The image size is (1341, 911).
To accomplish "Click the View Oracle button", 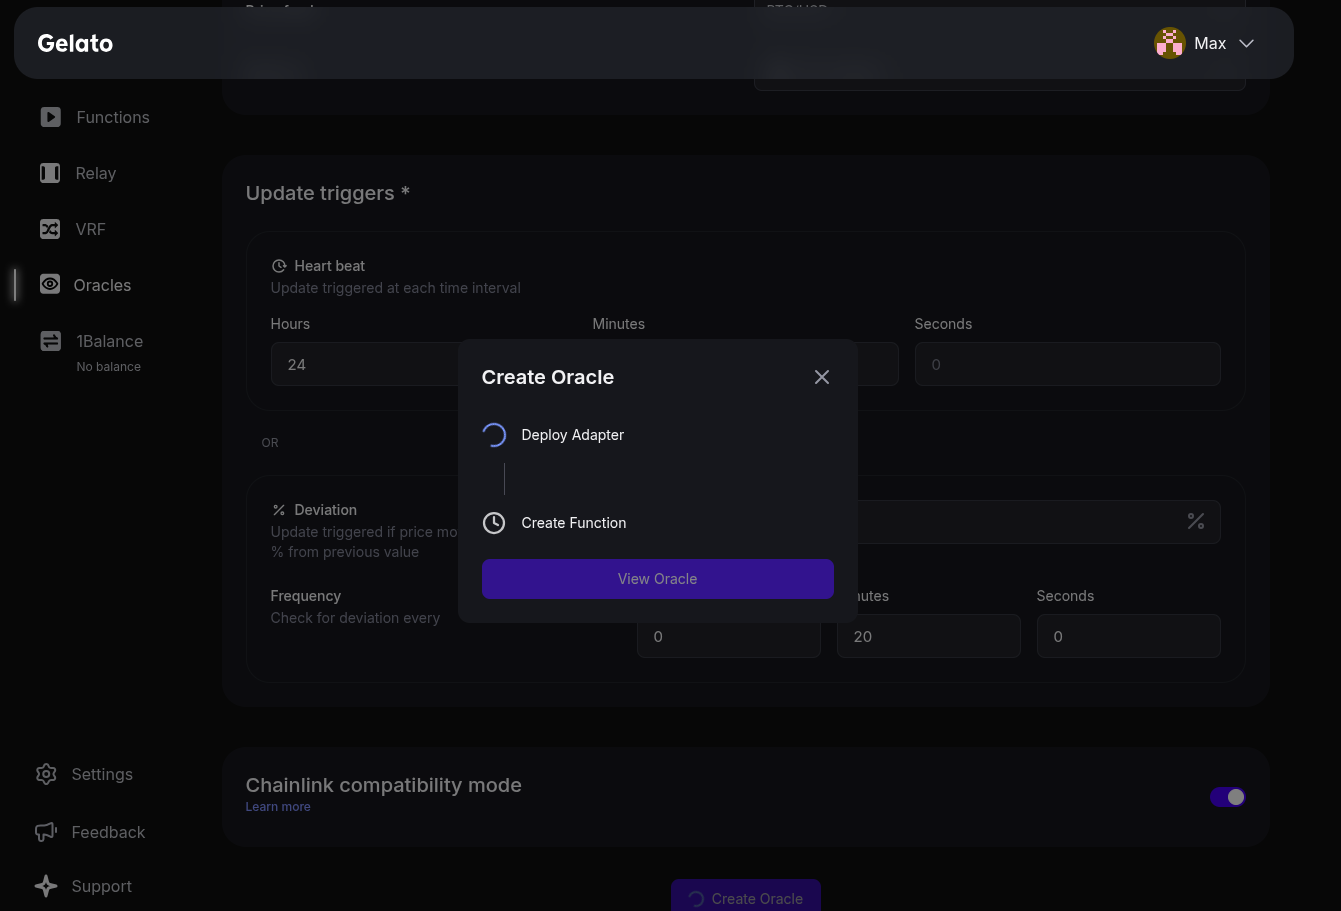I will click(x=658, y=579).
